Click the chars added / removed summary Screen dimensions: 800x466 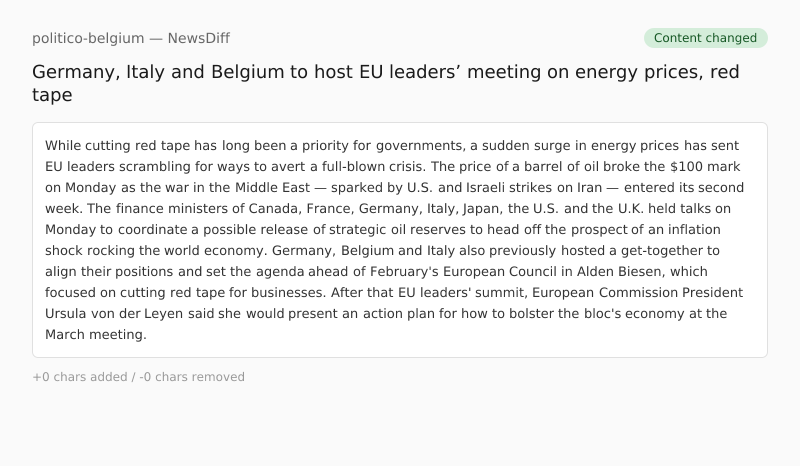click(138, 377)
